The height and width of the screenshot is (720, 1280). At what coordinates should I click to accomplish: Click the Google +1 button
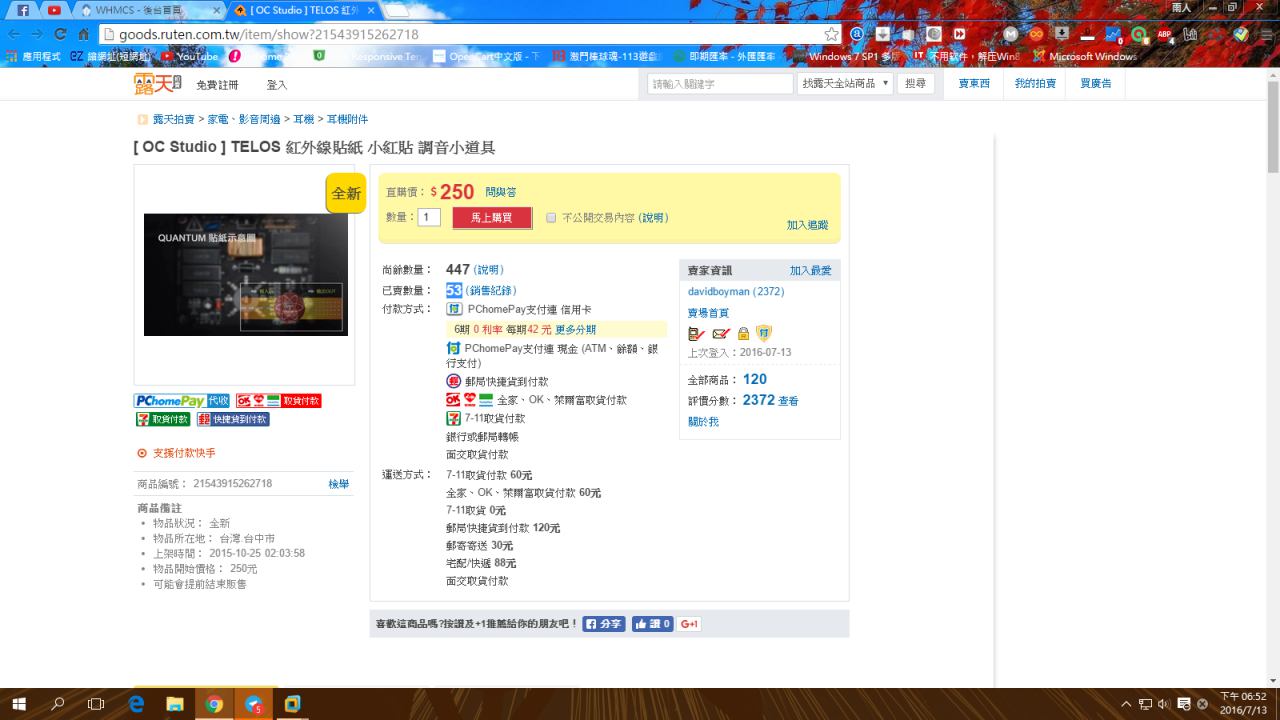pyautogui.click(x=689, y=624)
